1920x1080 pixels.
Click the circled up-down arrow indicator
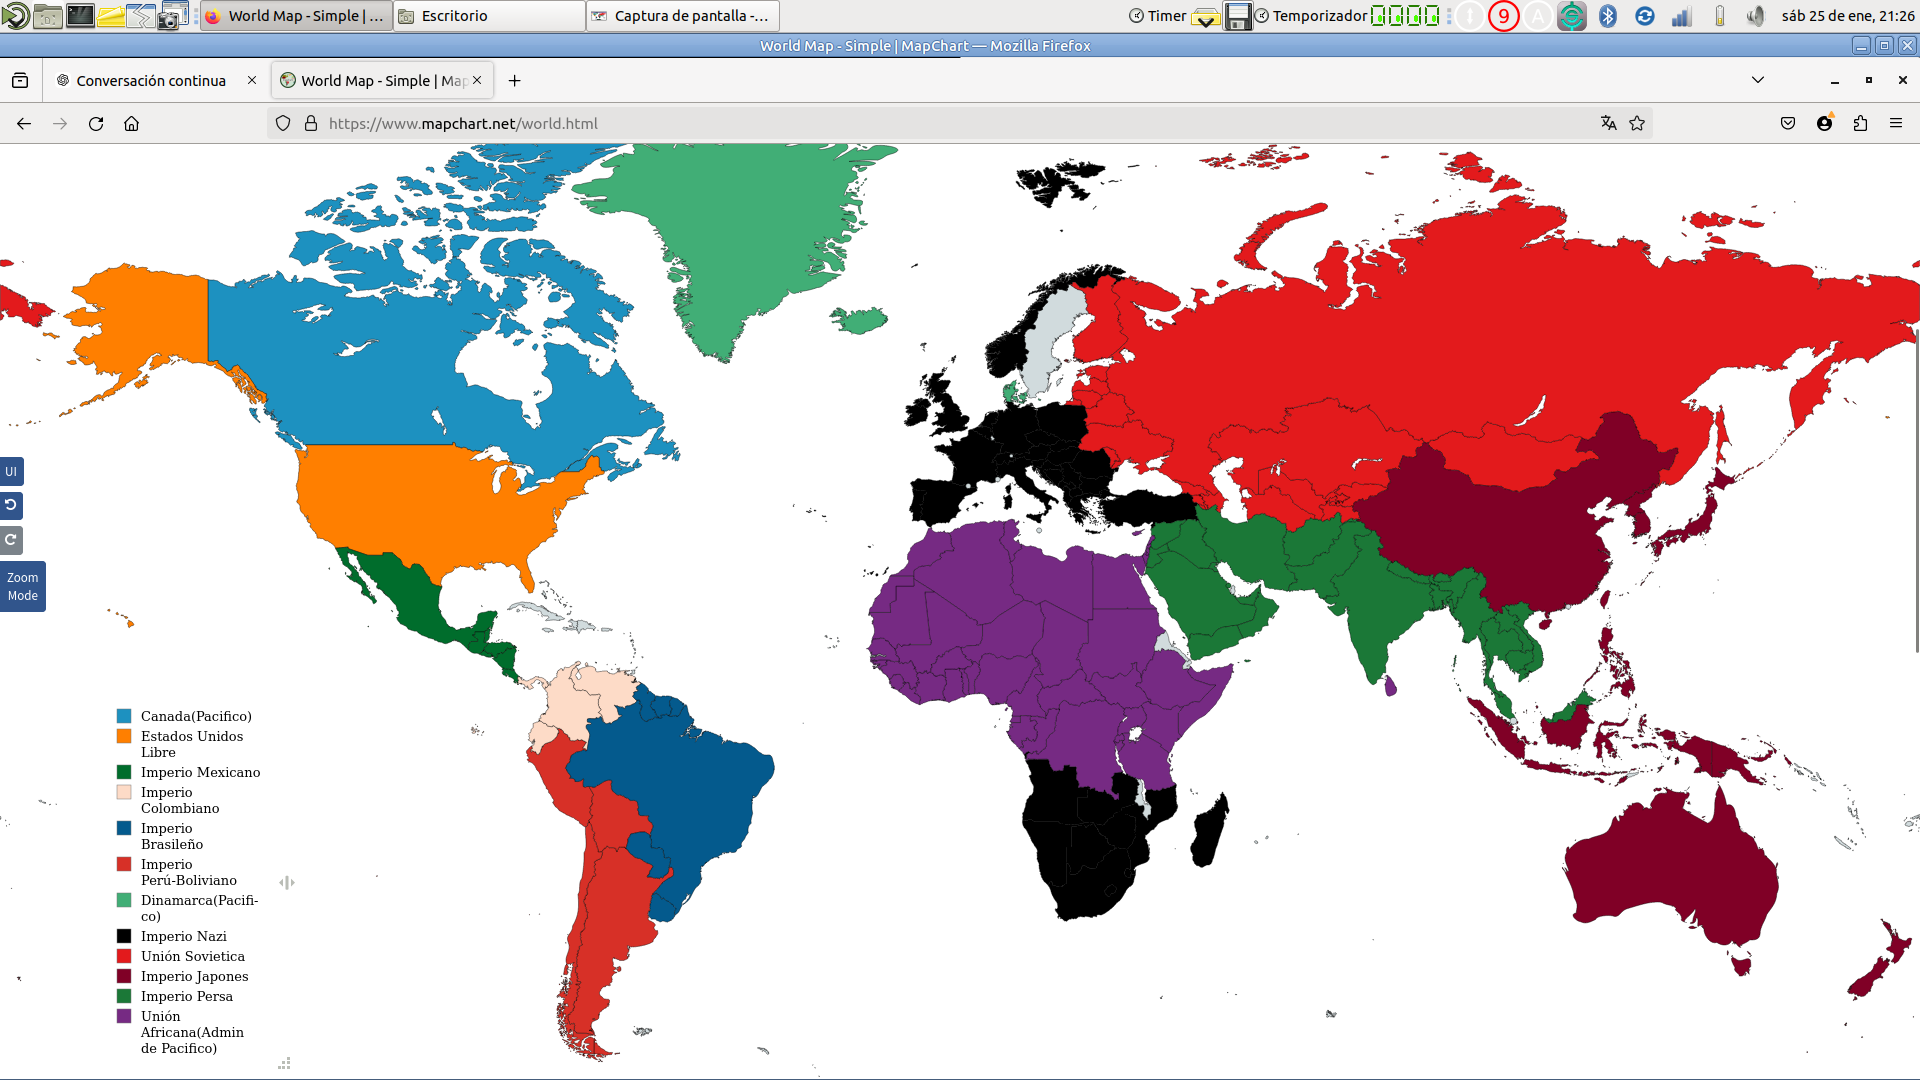click(x=1469, y=15)
